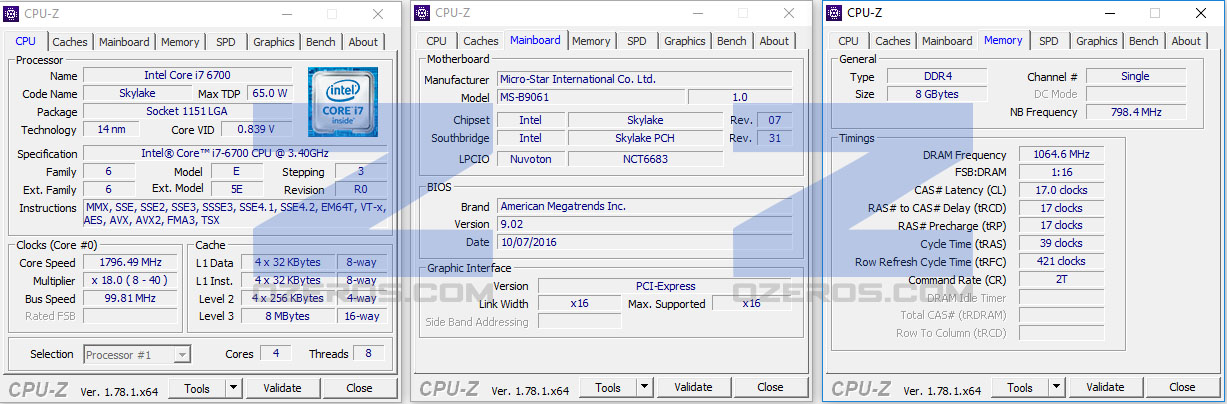Show the Graphics tab in the middle window
Viewport: 1227px width, 404px height.
click(685, 42)
